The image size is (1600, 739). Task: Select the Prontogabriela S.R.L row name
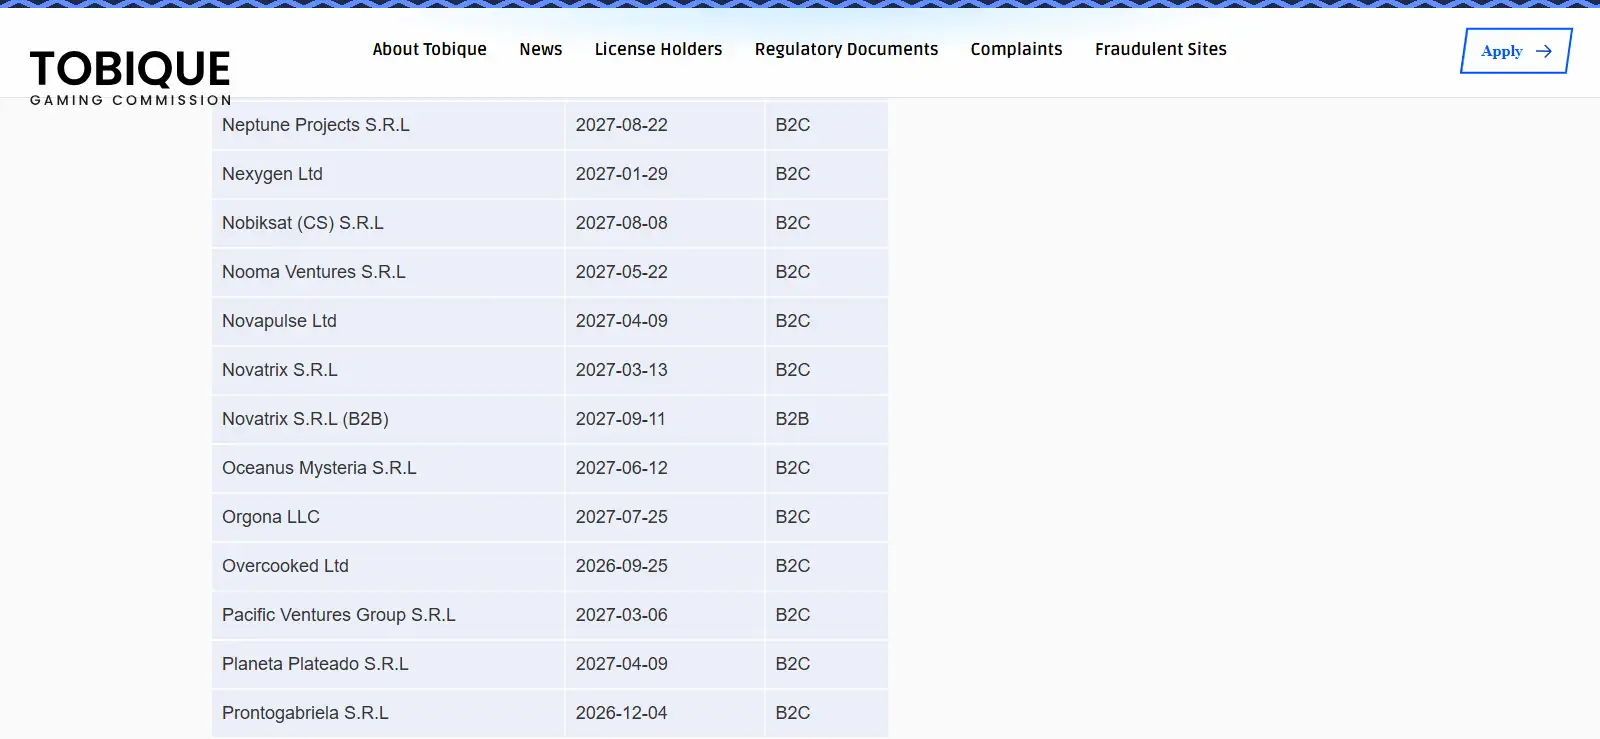[x=305, y=713]
